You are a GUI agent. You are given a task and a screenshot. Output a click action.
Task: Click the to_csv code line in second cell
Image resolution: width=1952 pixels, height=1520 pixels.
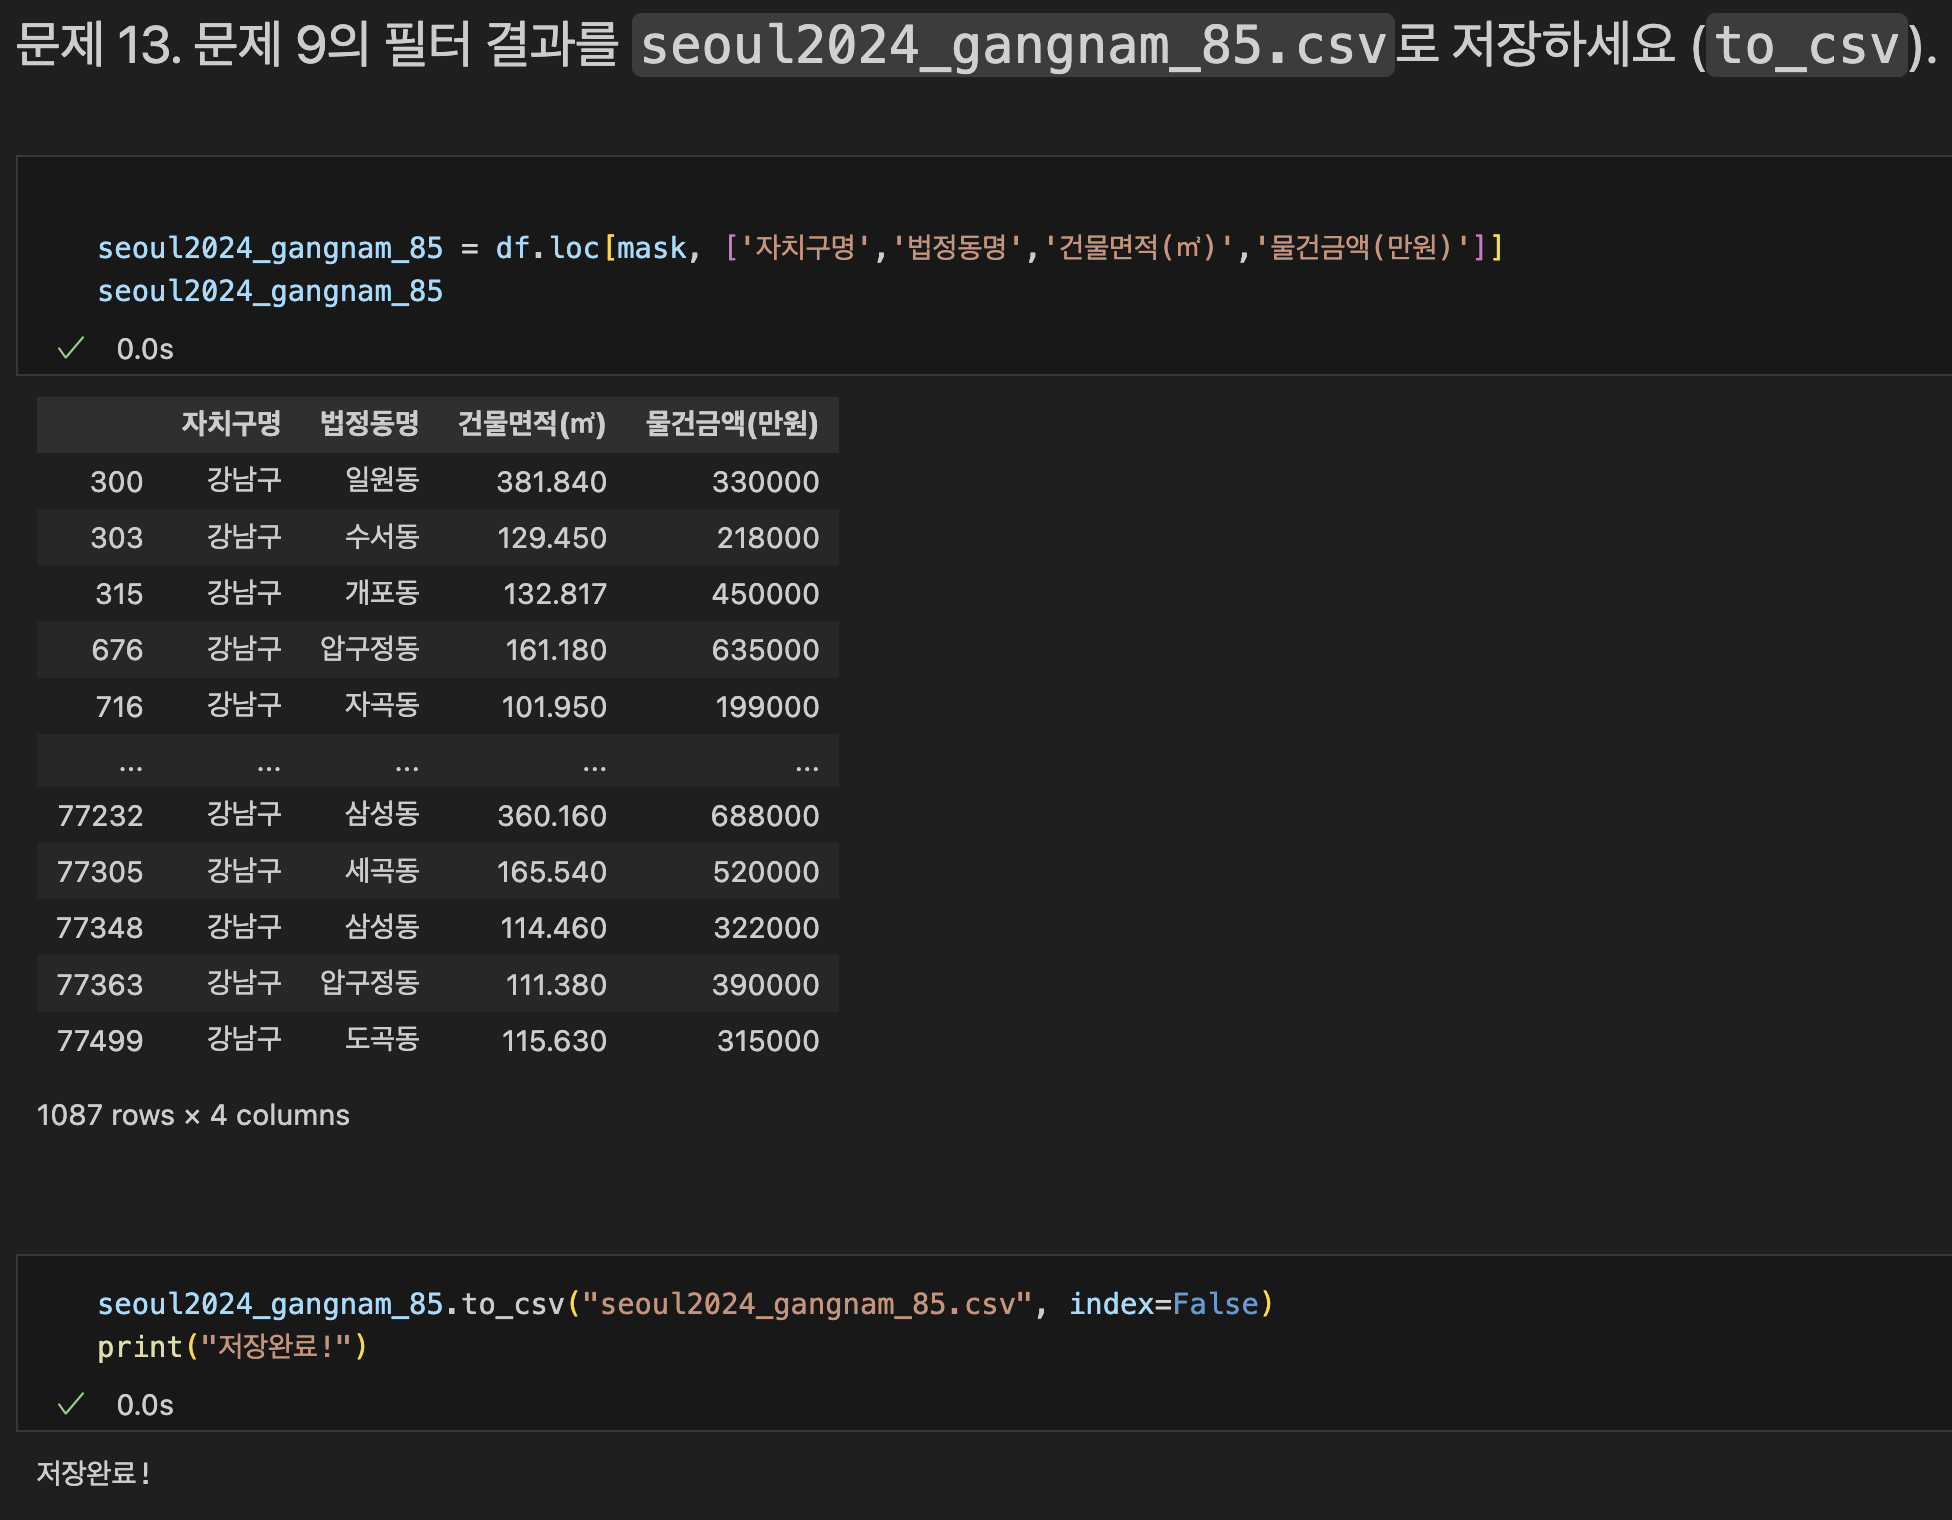point(685,1304)
